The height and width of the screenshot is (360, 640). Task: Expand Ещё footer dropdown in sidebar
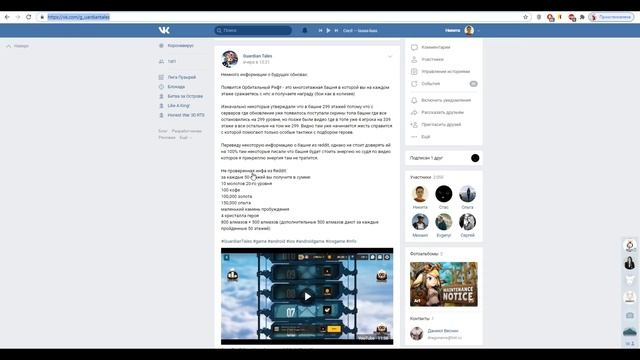pyautogui.click(x=185, y=138)
